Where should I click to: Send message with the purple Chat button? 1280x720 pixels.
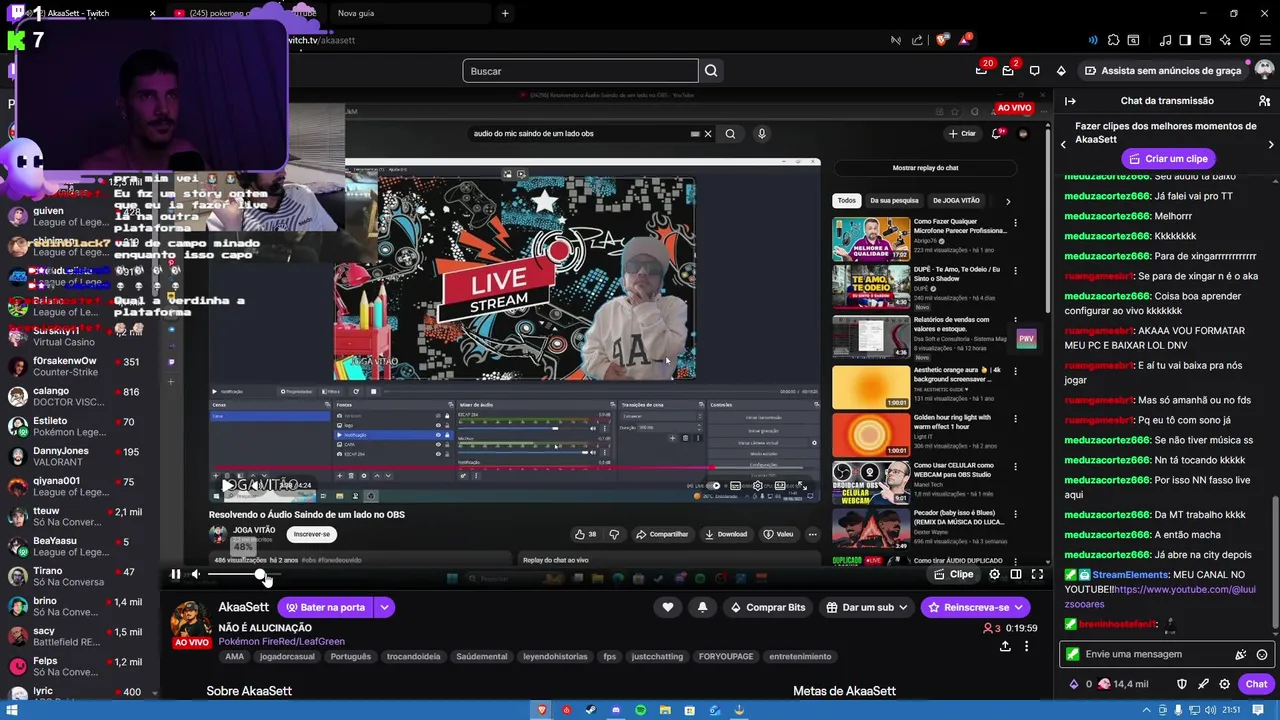coord(1256,684)
